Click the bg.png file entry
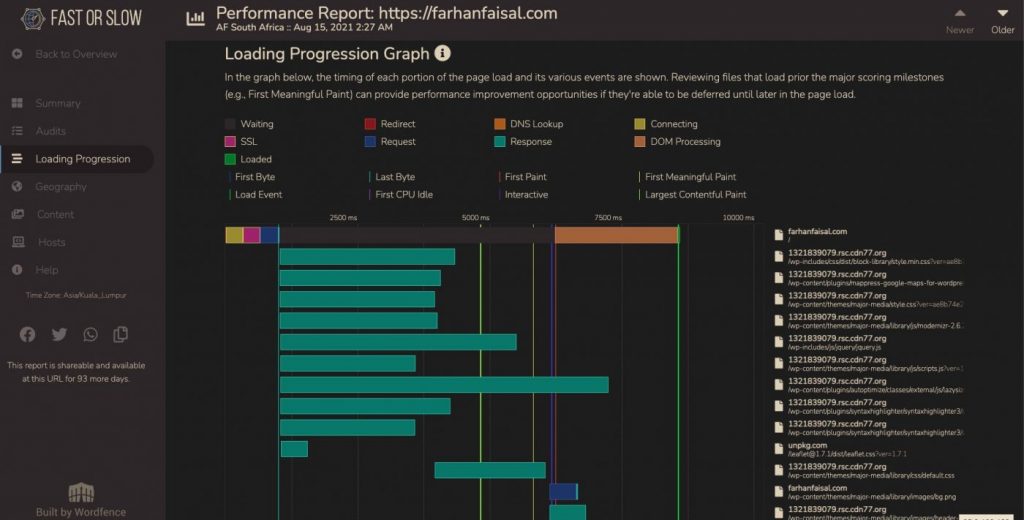The height and width of the screenshot is (520, 1024). (x=872, y=492)
